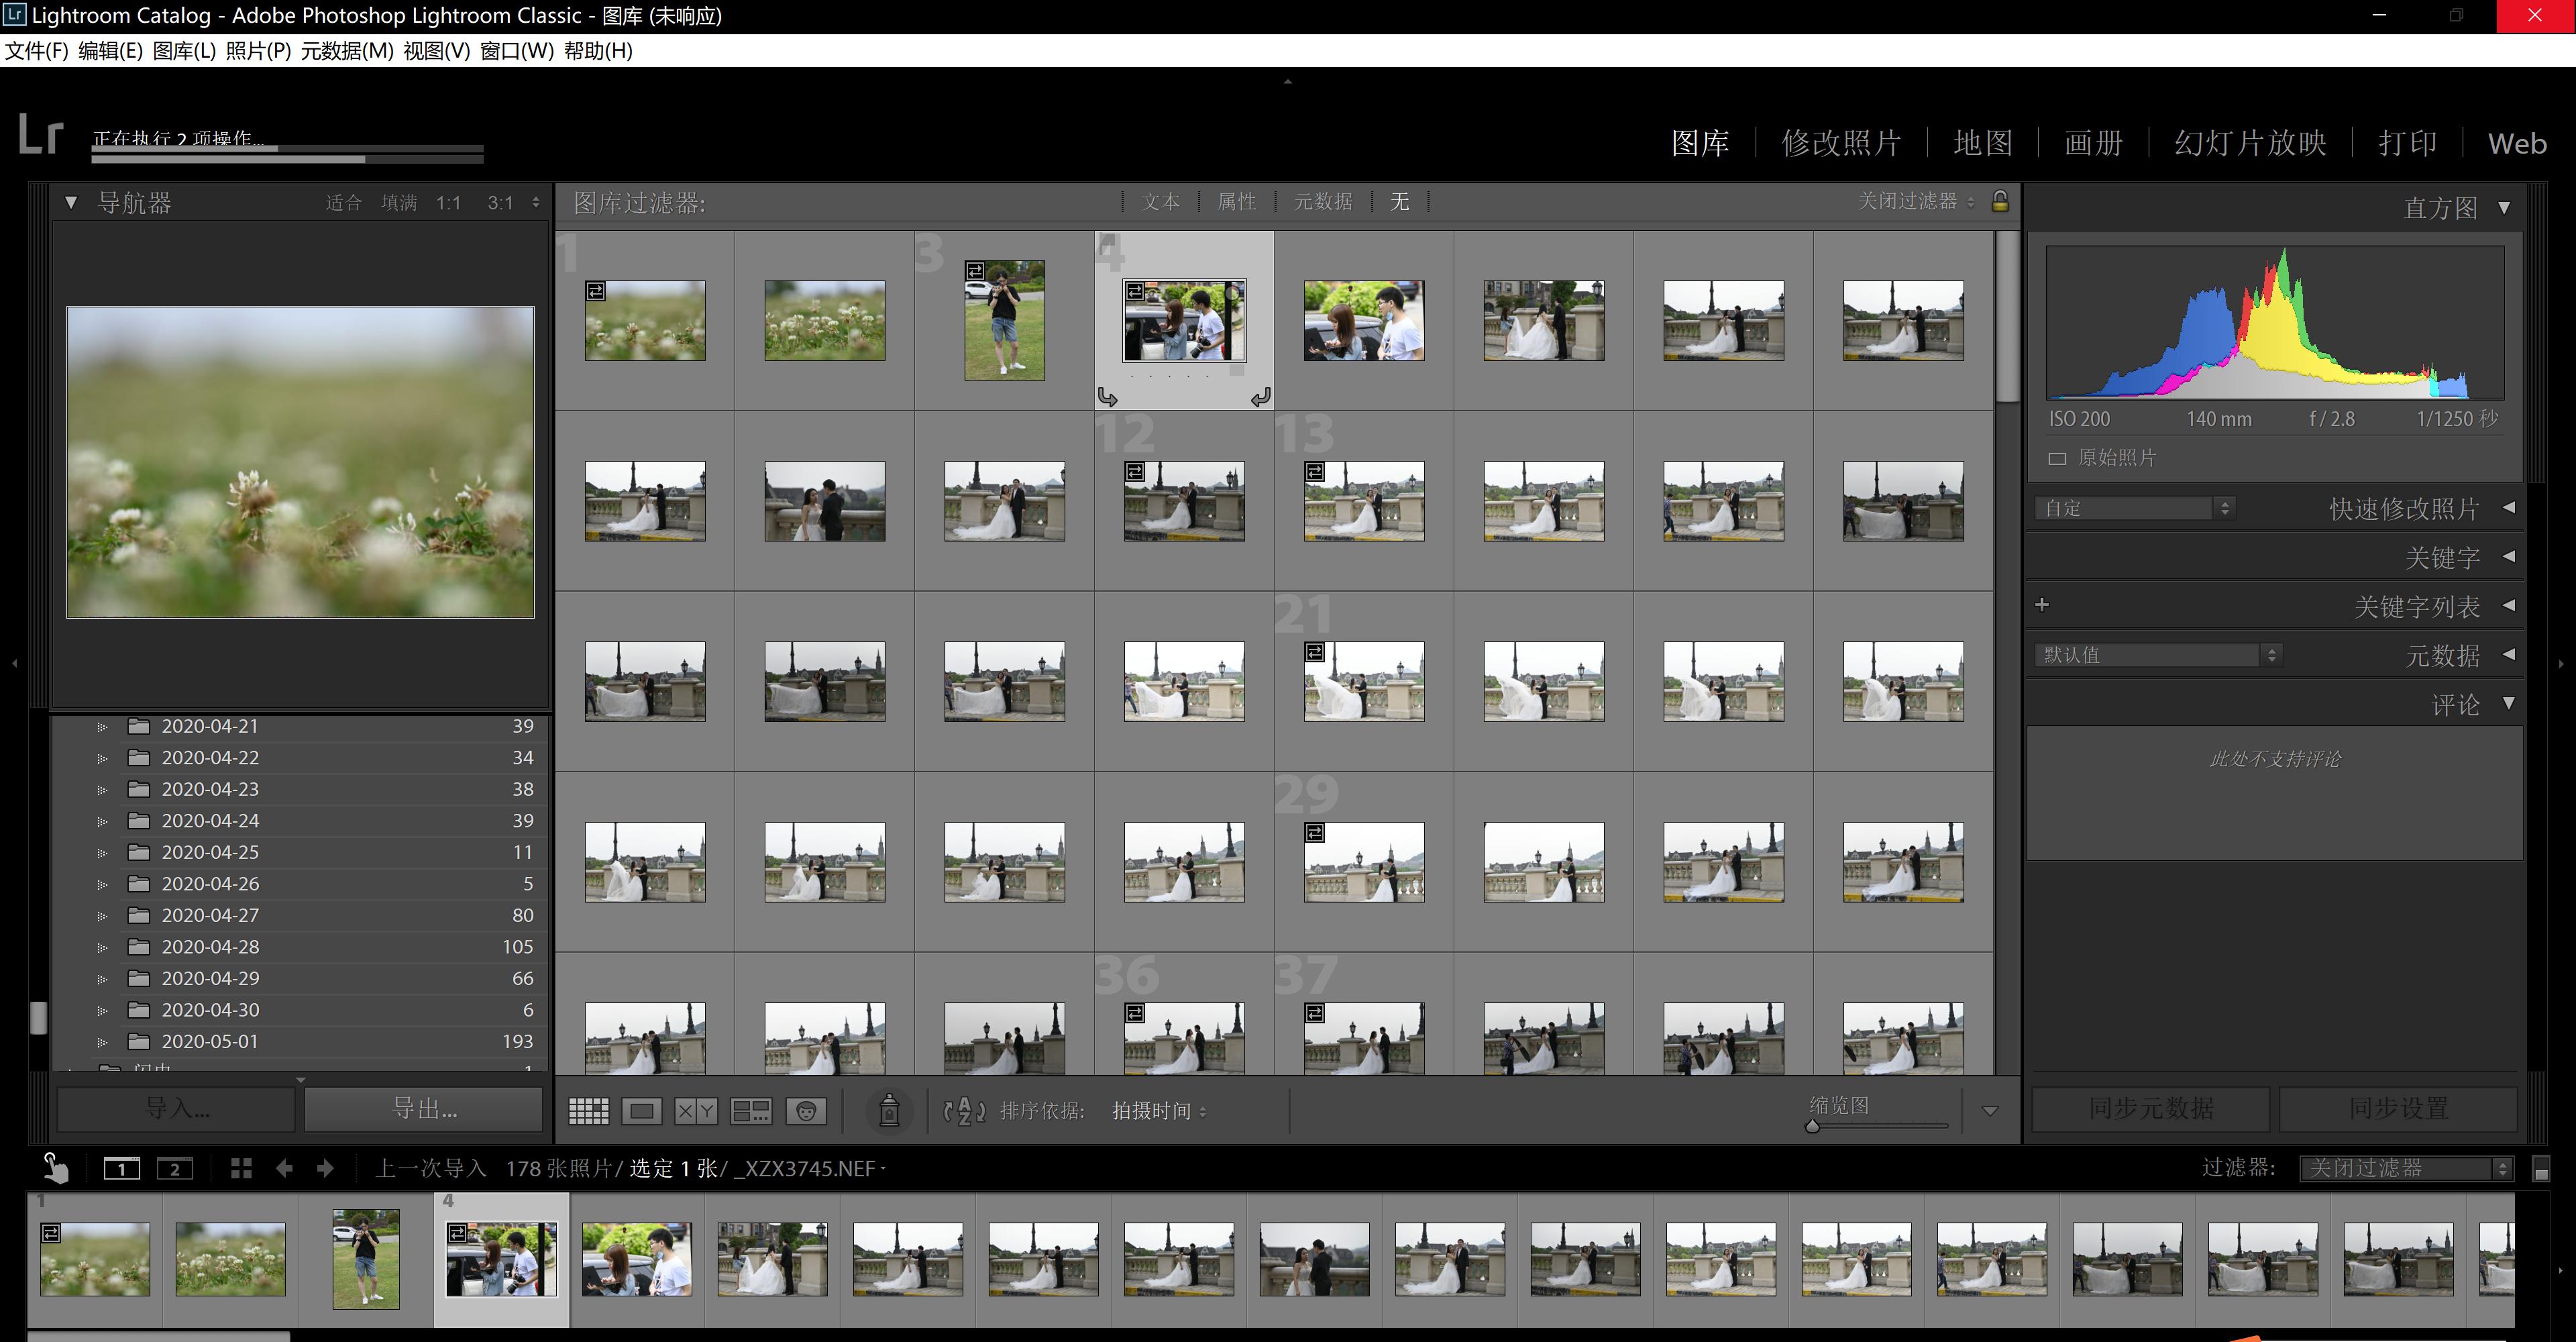The image size is (2576, 1342).
Task: Open survey view icon
Action: (751, 1111)
